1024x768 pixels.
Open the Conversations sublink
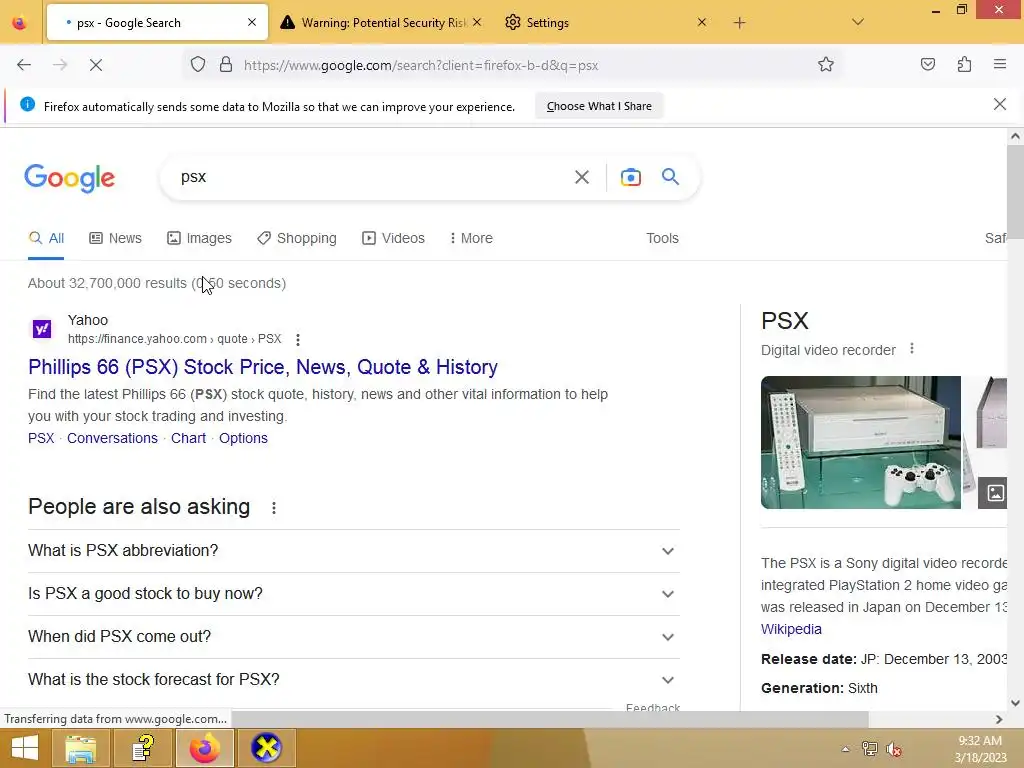tap(112, 438)
